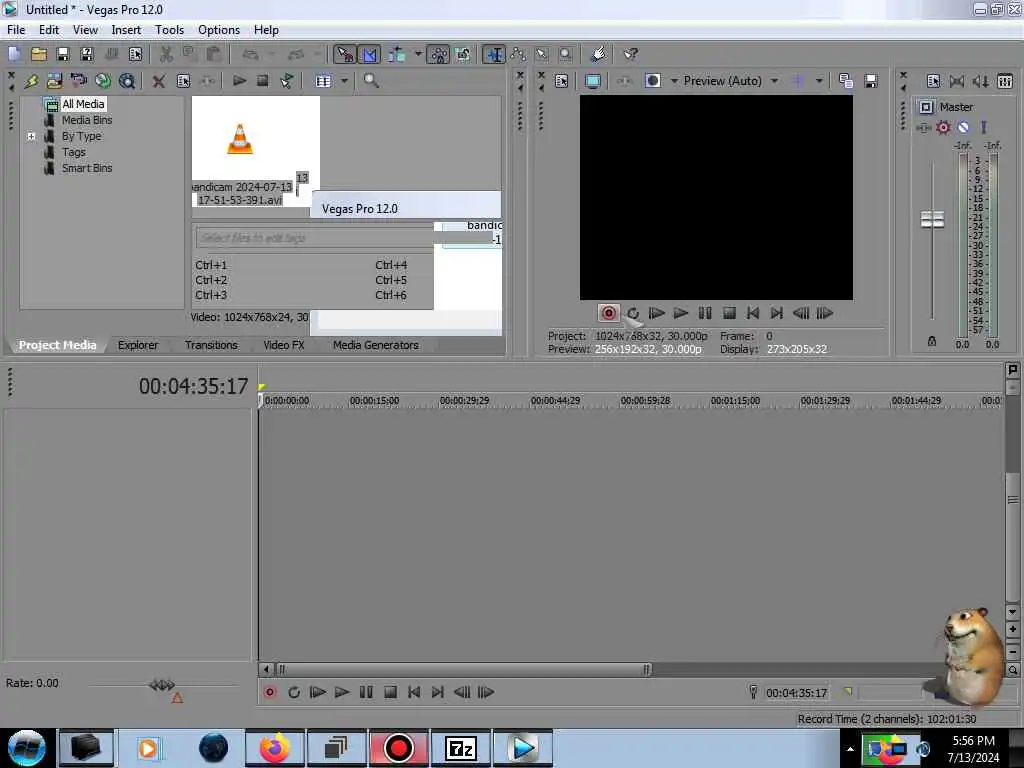This screenshot has height=768, width=1024.
Task: Toggle loop playback in the timeline transport
Action: click(x=294, y=692)
